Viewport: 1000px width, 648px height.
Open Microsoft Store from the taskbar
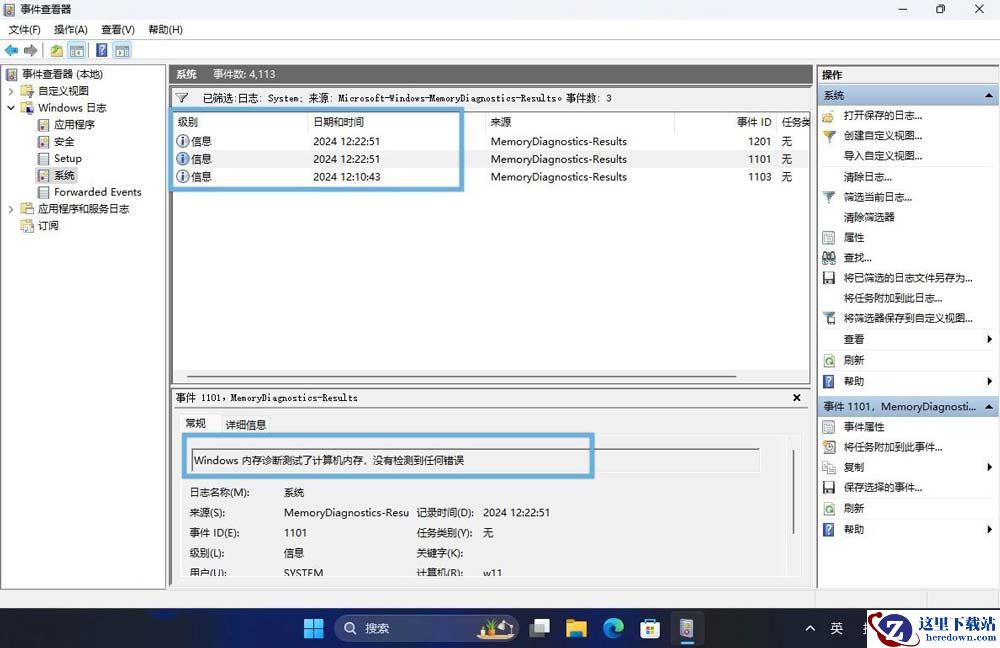point(650,629)
